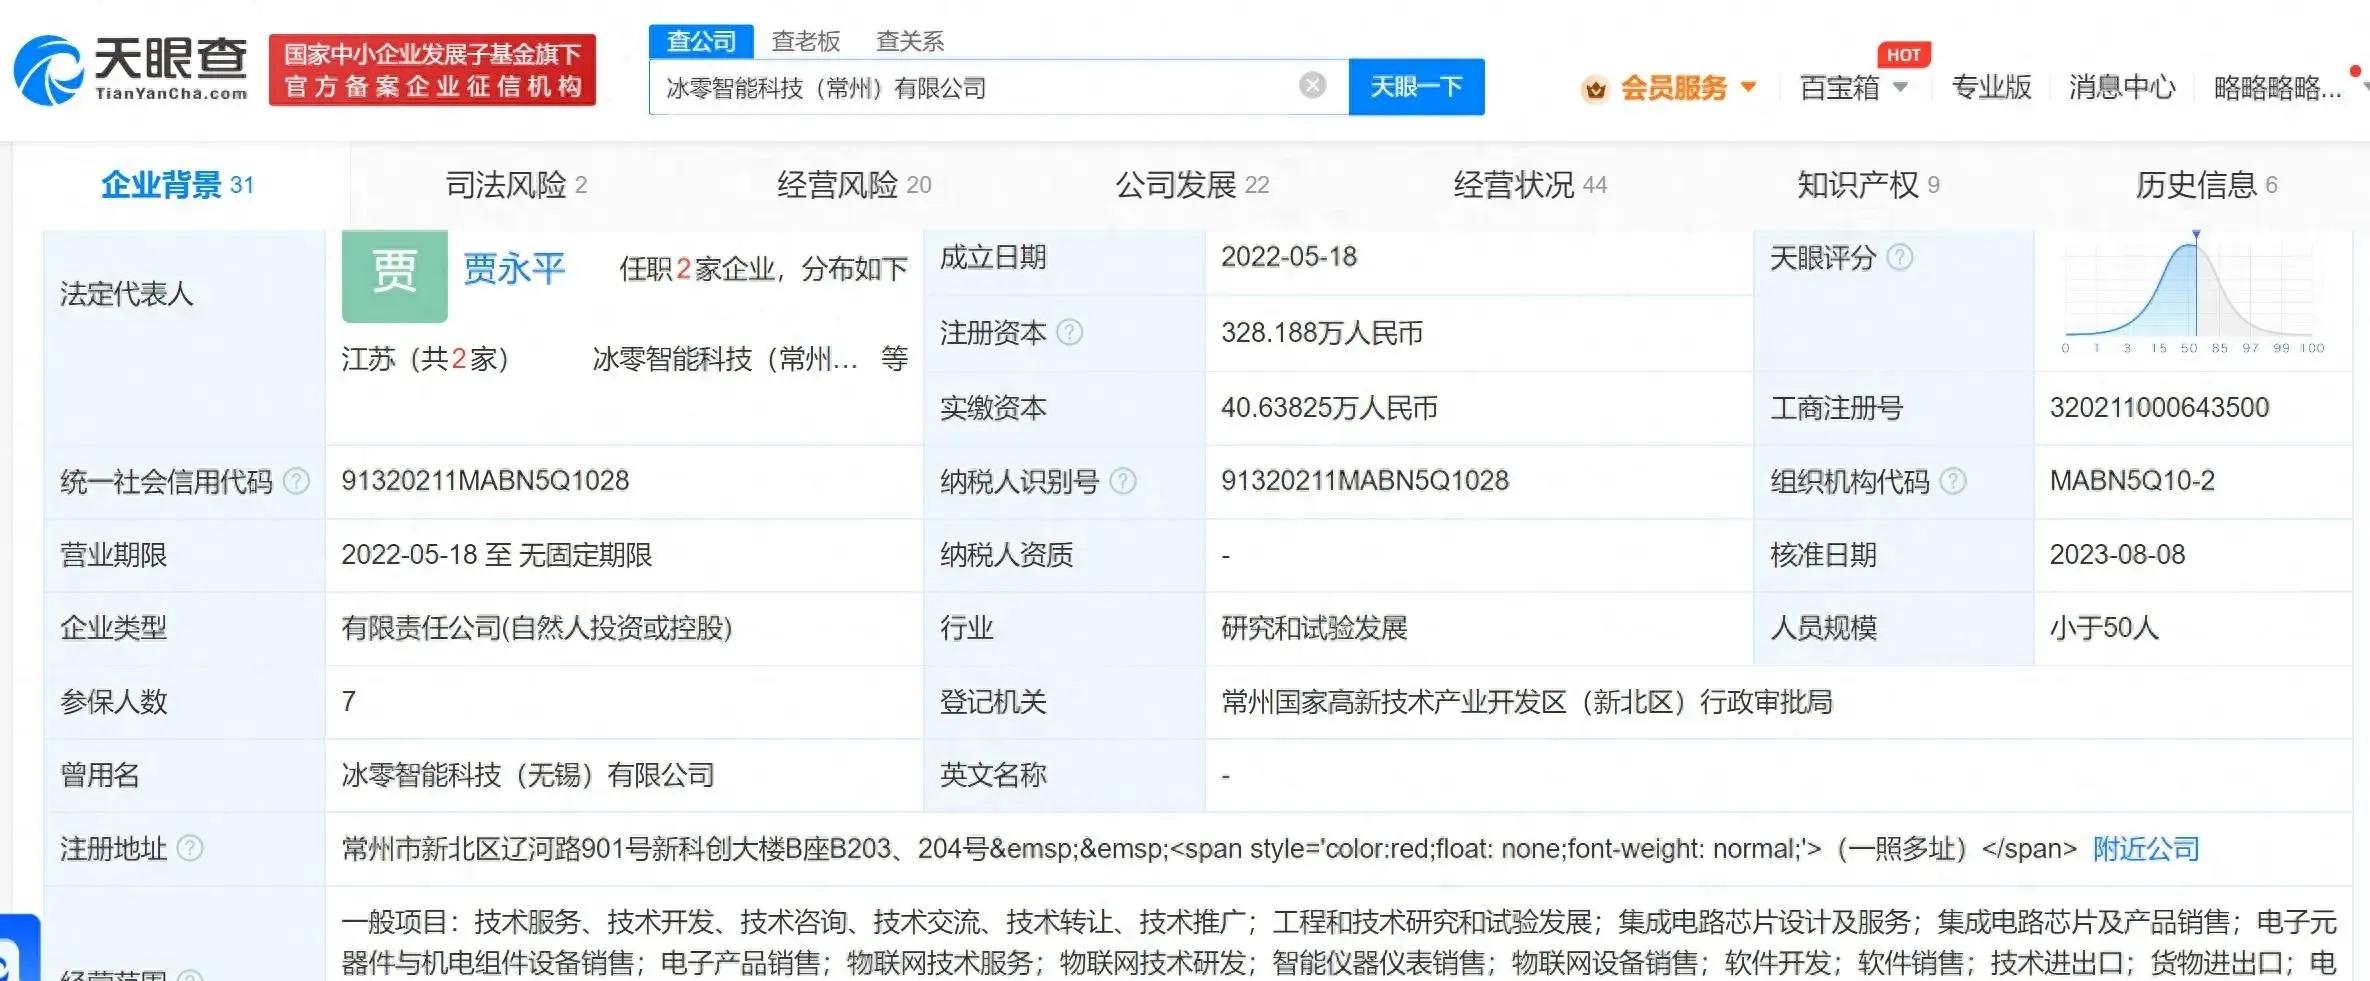Select the 企业背景 tab
Image resolution: width=2370 pixels, height=981 pixels.
click(x=177, y=185)
